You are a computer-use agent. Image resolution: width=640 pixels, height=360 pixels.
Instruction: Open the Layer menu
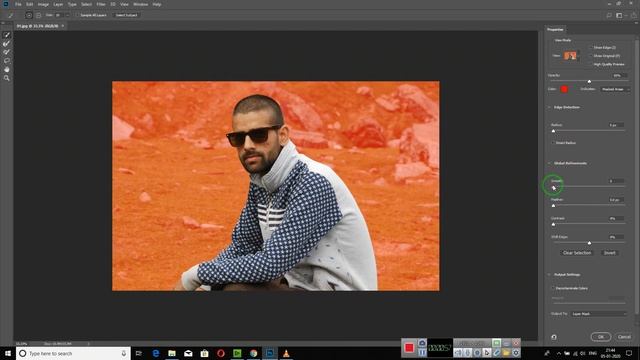(58, 4)
